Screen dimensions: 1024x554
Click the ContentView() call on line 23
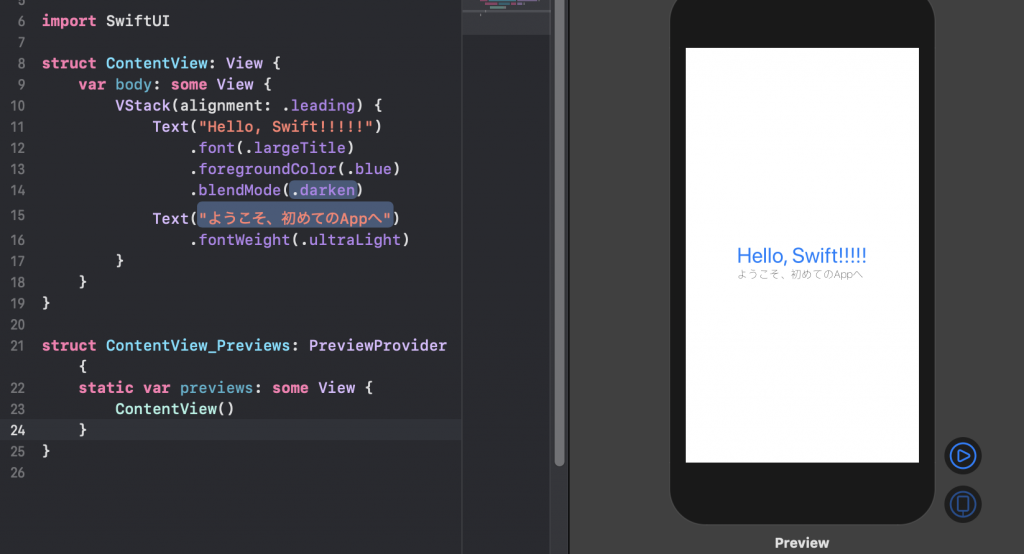(174, 409)
